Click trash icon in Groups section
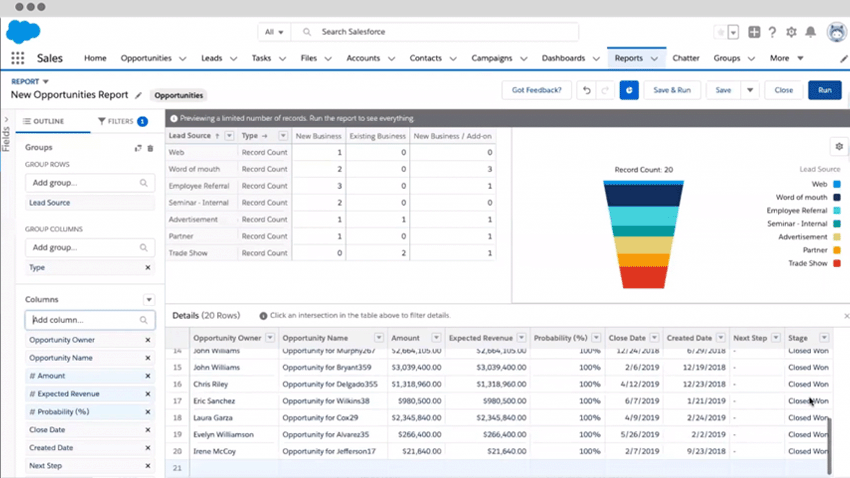The height and width of the screenshot is (478, 850). [x=151, y=148]
